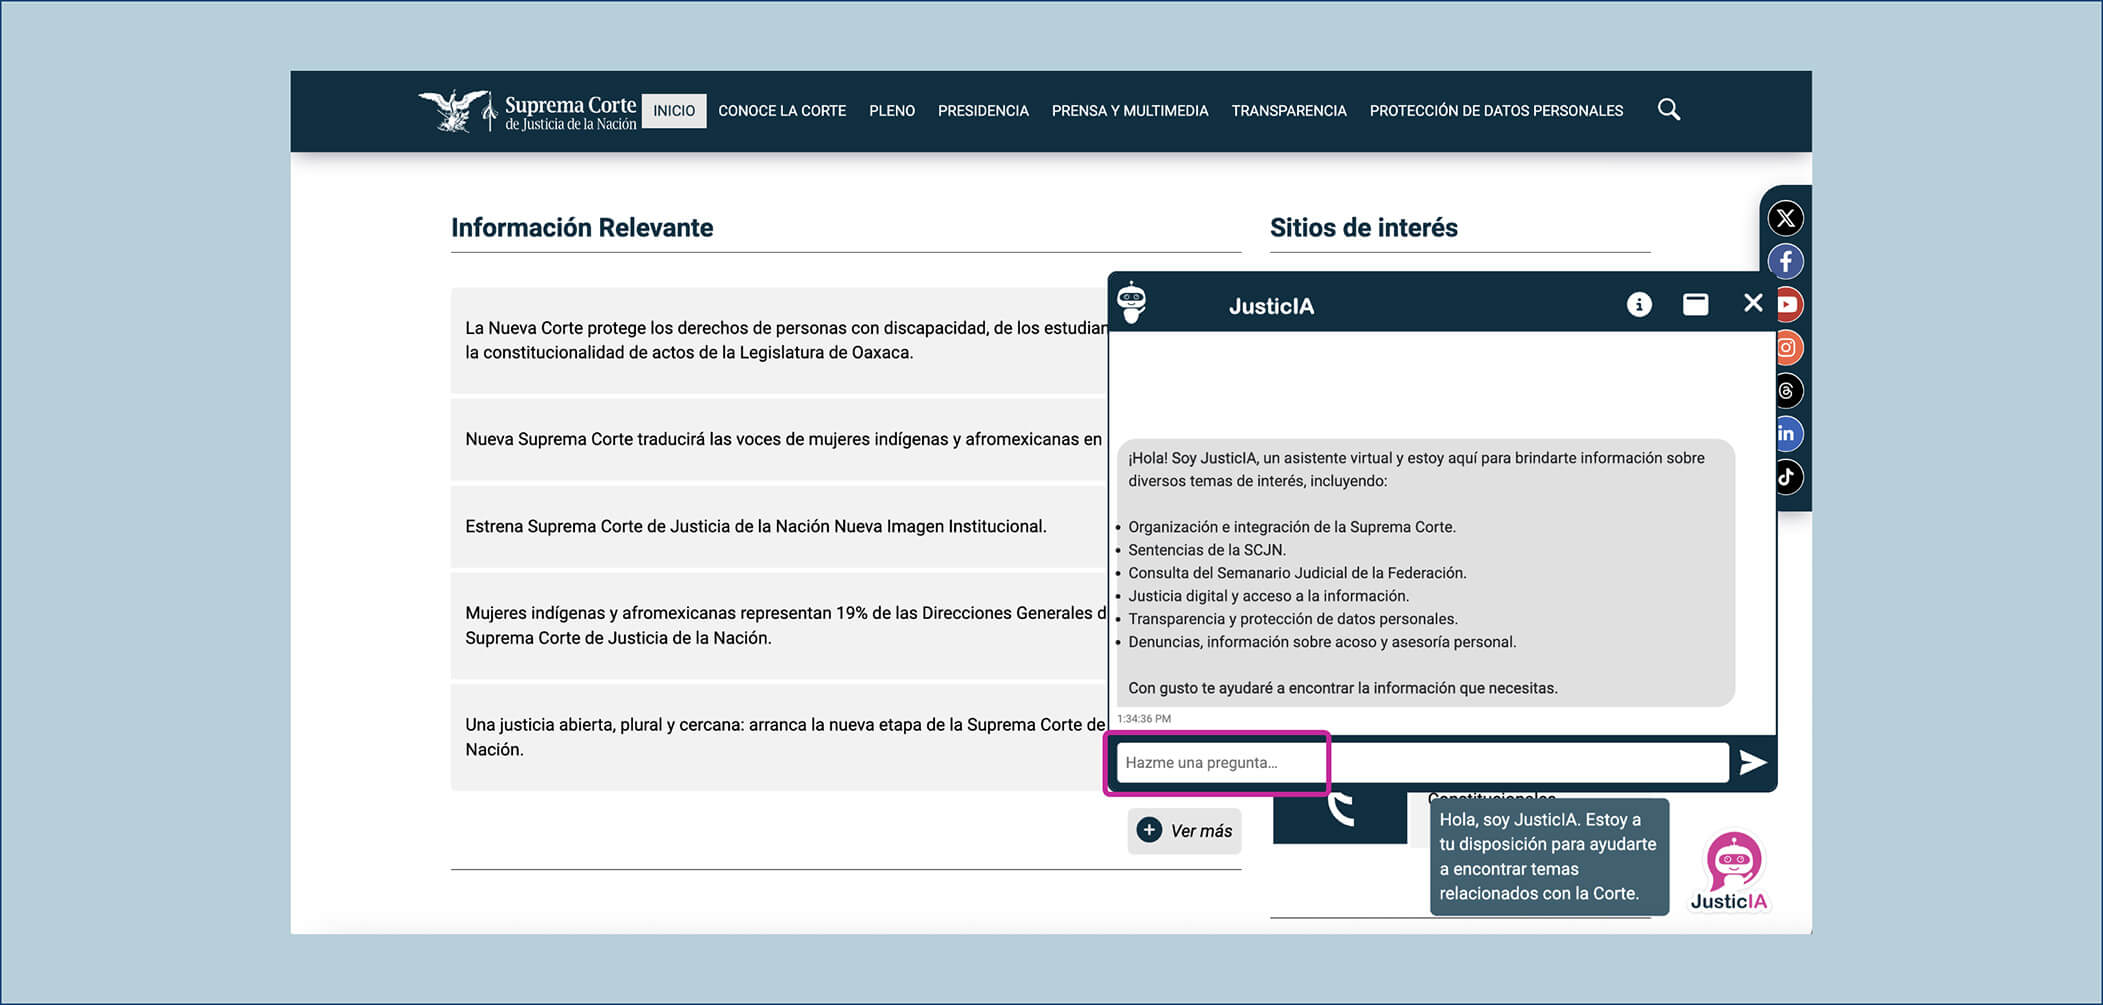Expand more news with Ver más
2103x1005 pixels.
pyautogui.click(x=1184, y=831)
